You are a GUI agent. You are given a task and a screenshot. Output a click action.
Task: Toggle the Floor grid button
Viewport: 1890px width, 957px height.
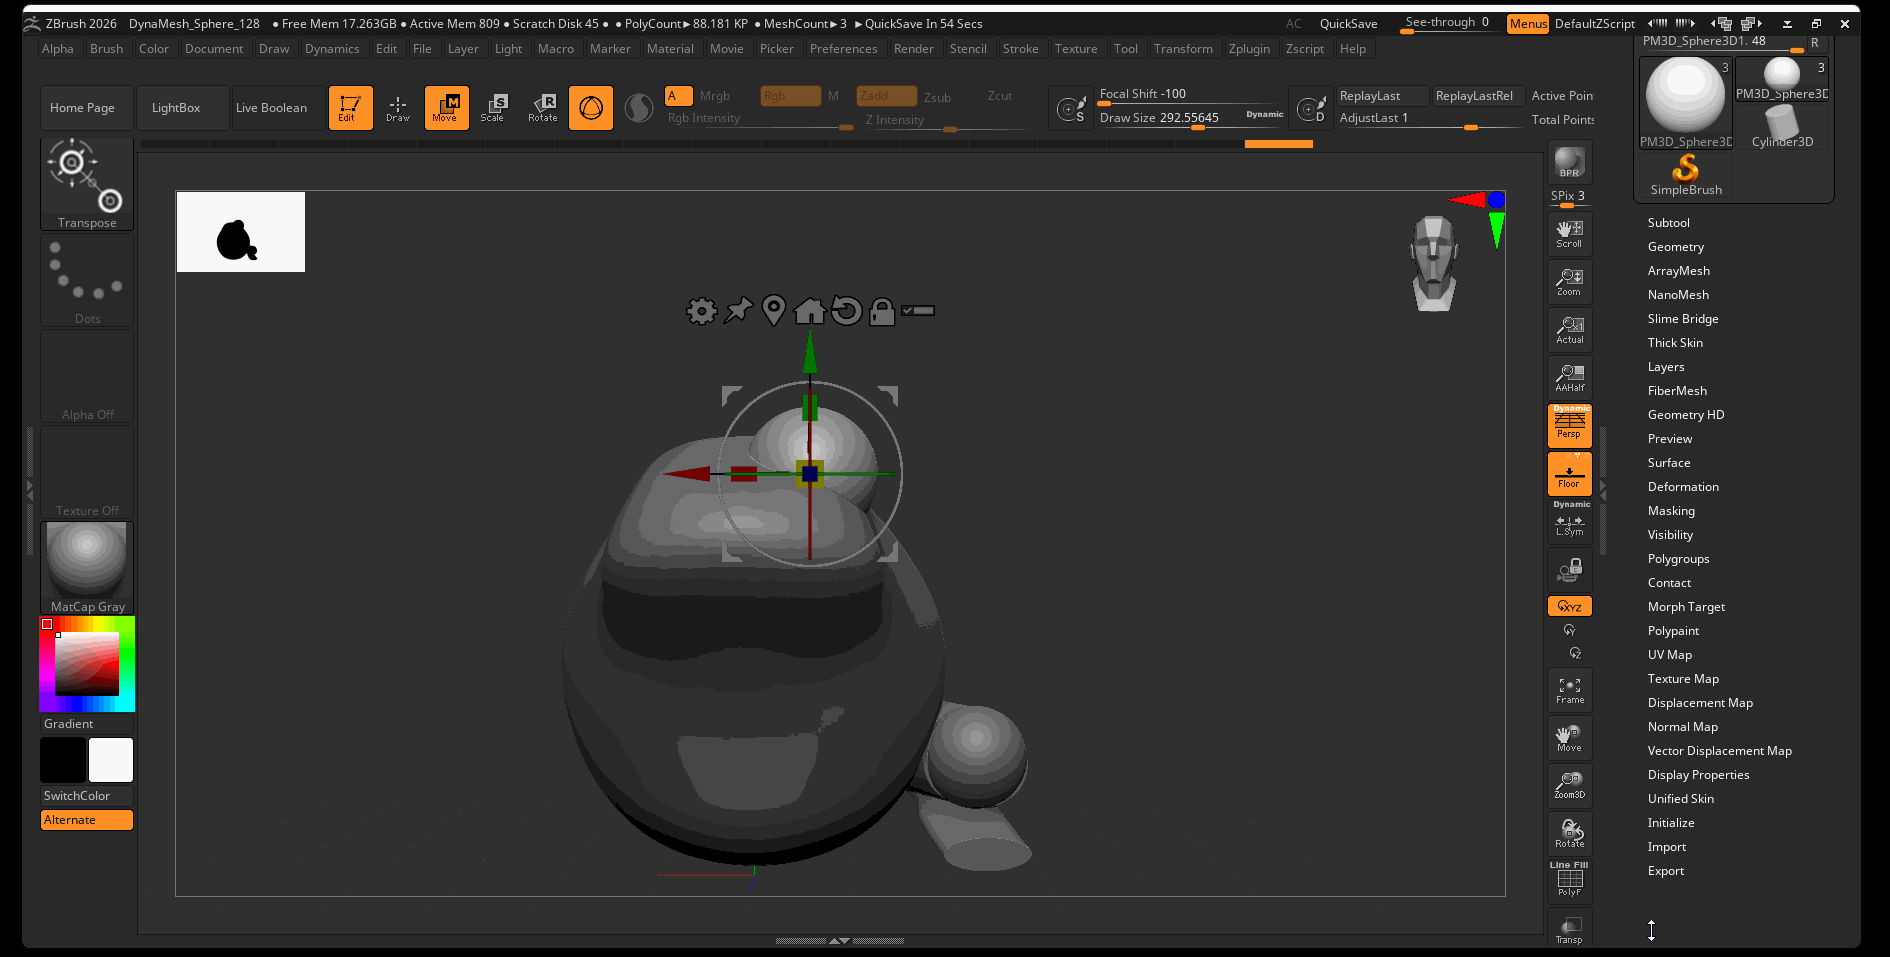tap(1569, 474)
